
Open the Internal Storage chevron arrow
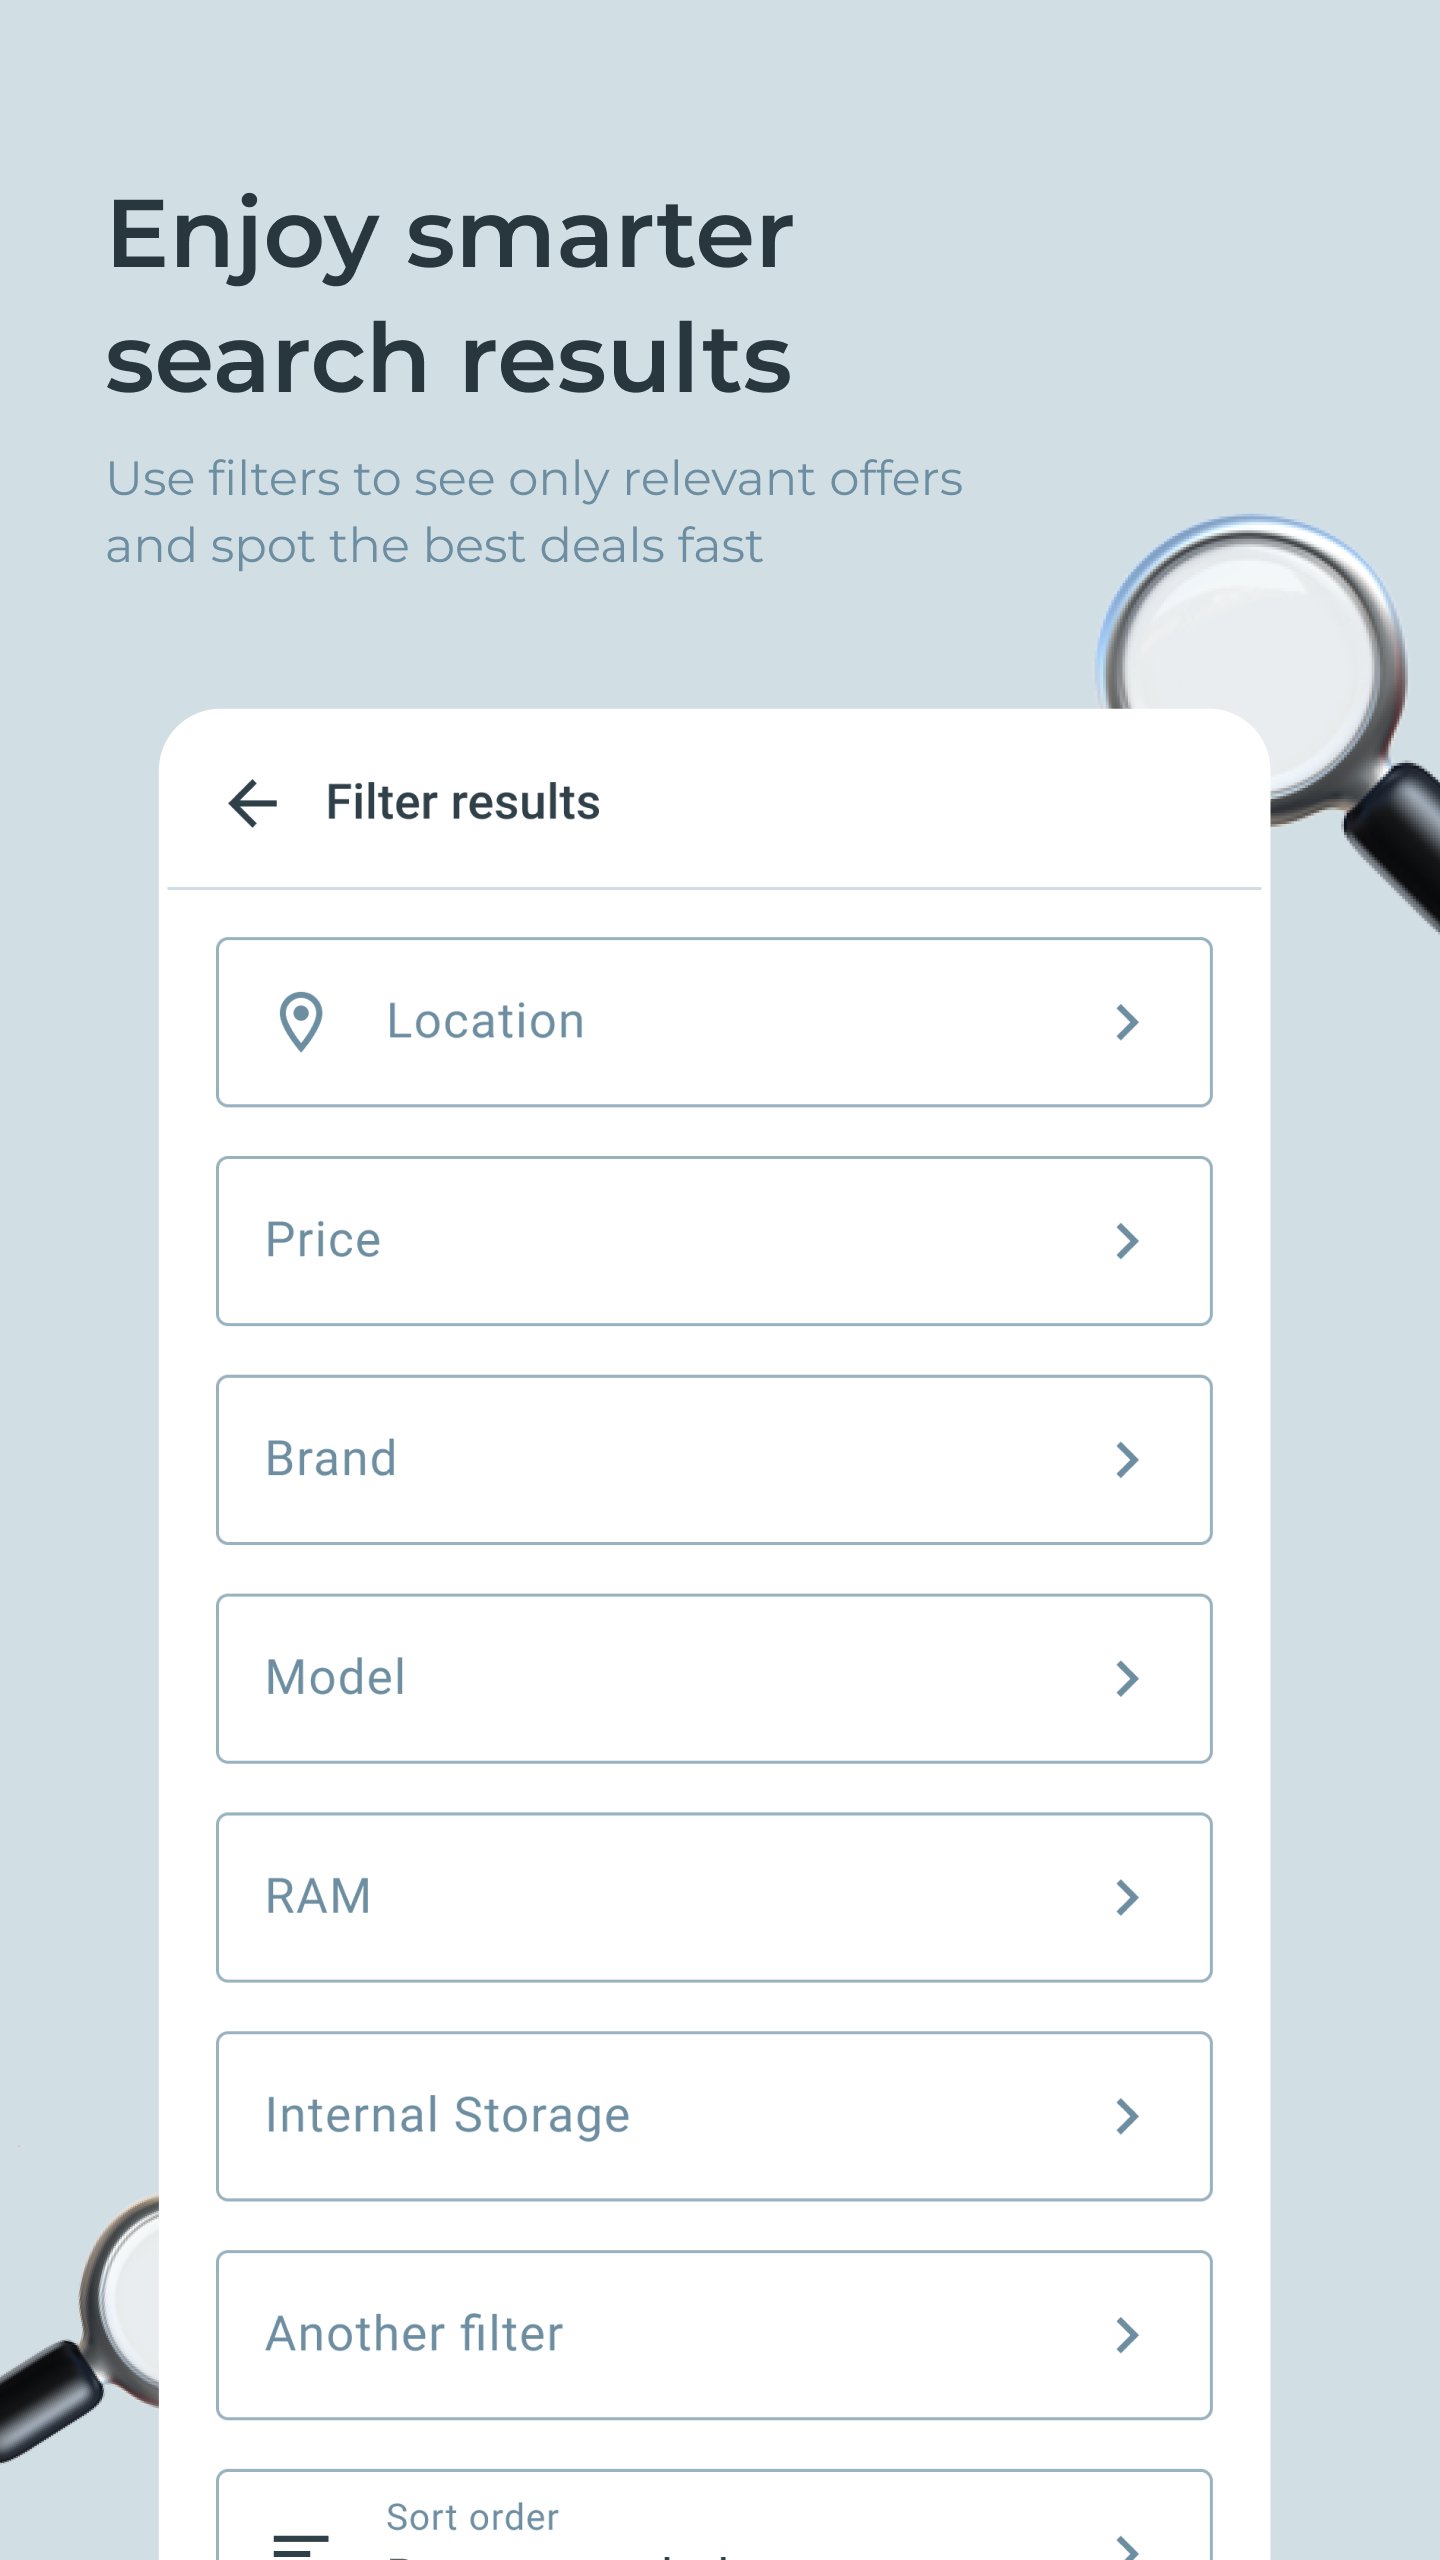click(1127, 2116)
